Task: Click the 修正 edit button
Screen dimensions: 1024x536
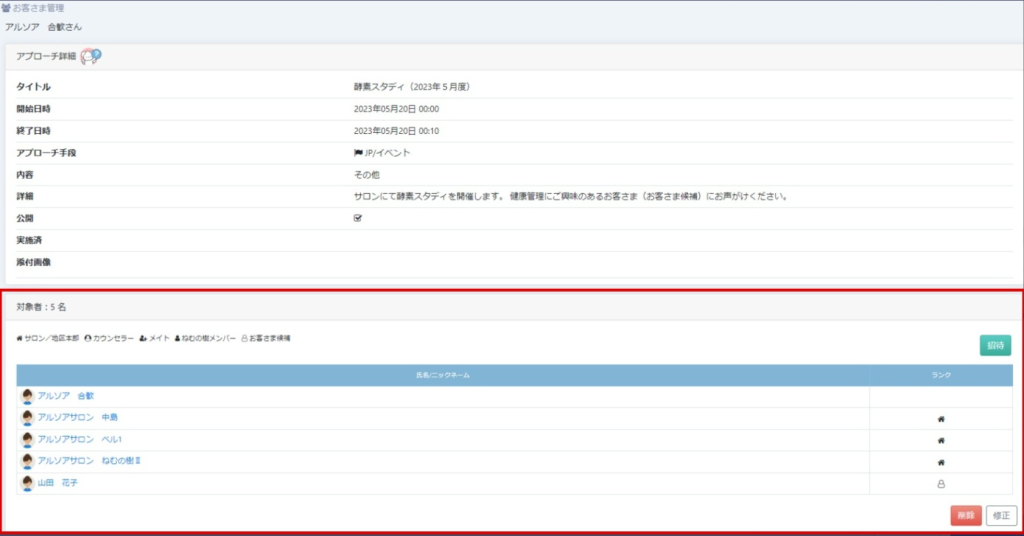Action: pyautogui.click(x=1001, y=516)
